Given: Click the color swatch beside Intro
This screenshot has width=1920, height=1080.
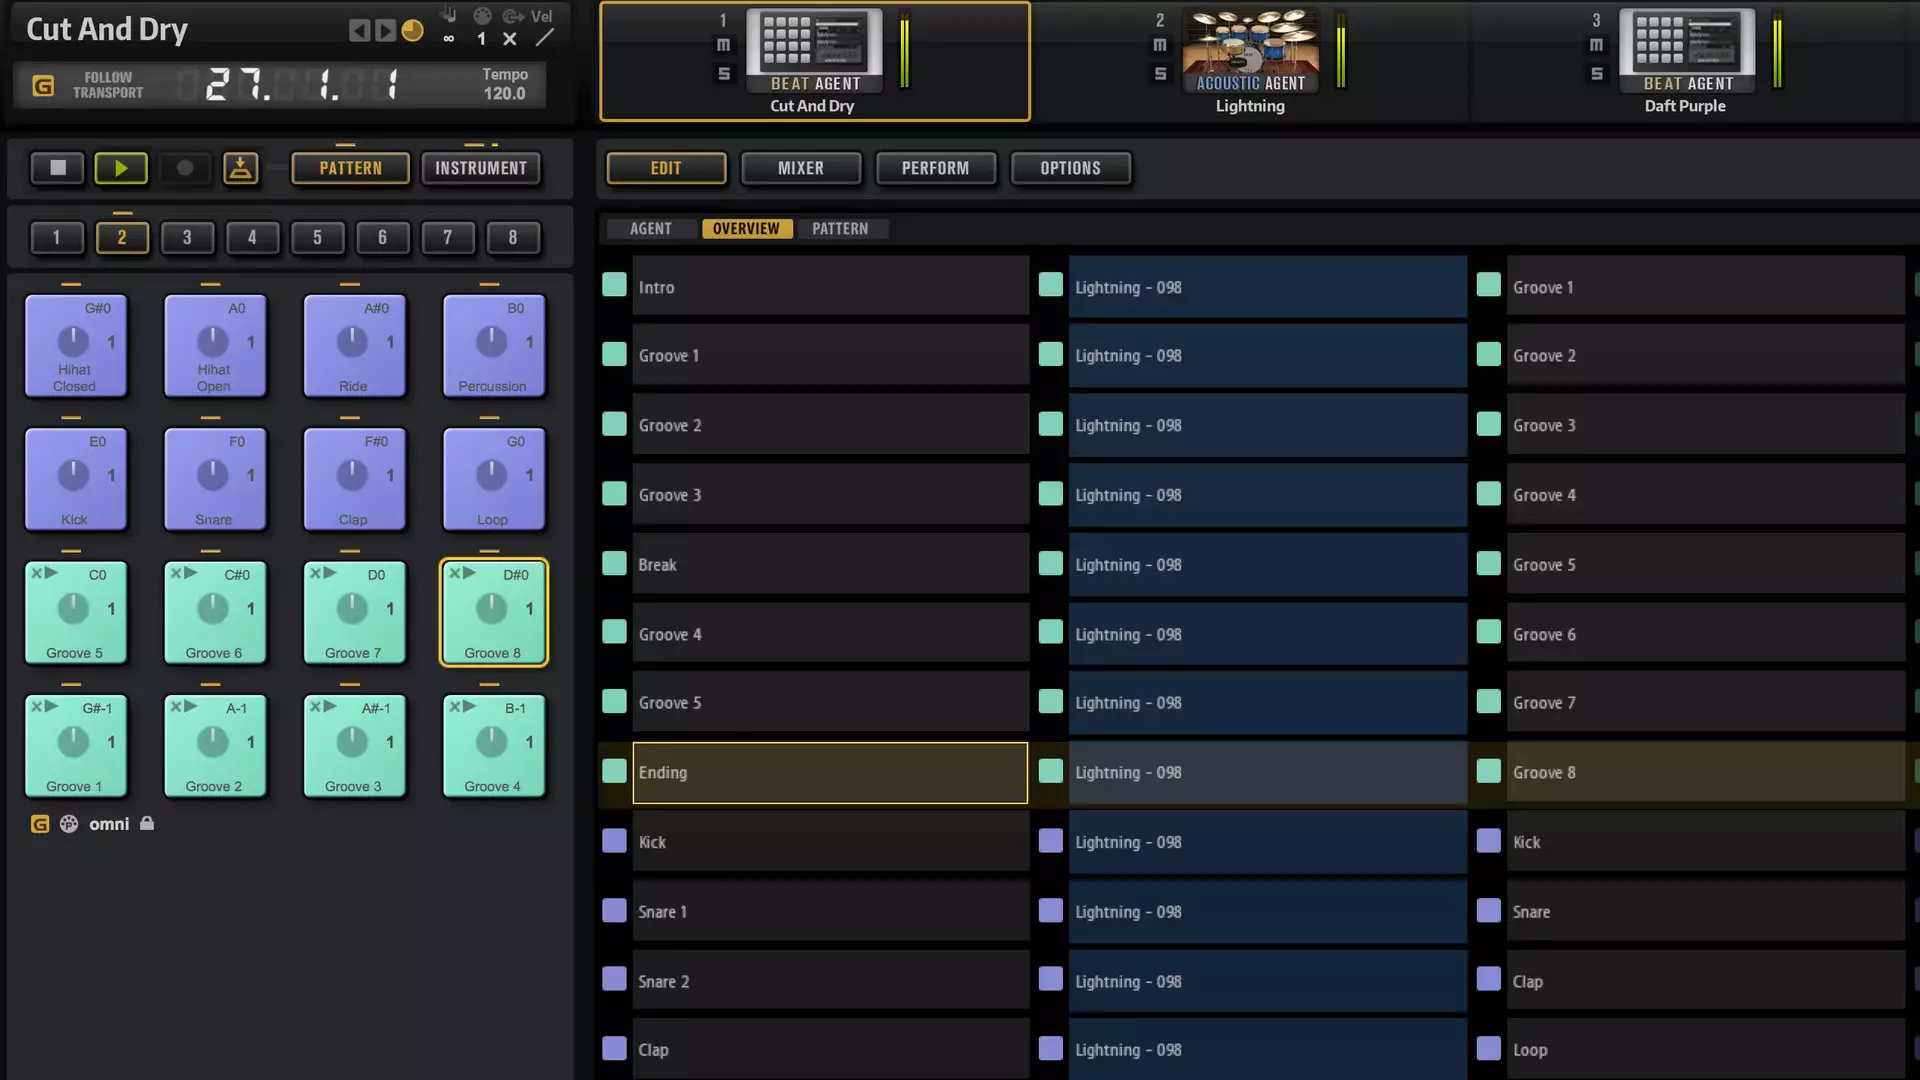Looking at the screenshot, I should tap(614, 286).
